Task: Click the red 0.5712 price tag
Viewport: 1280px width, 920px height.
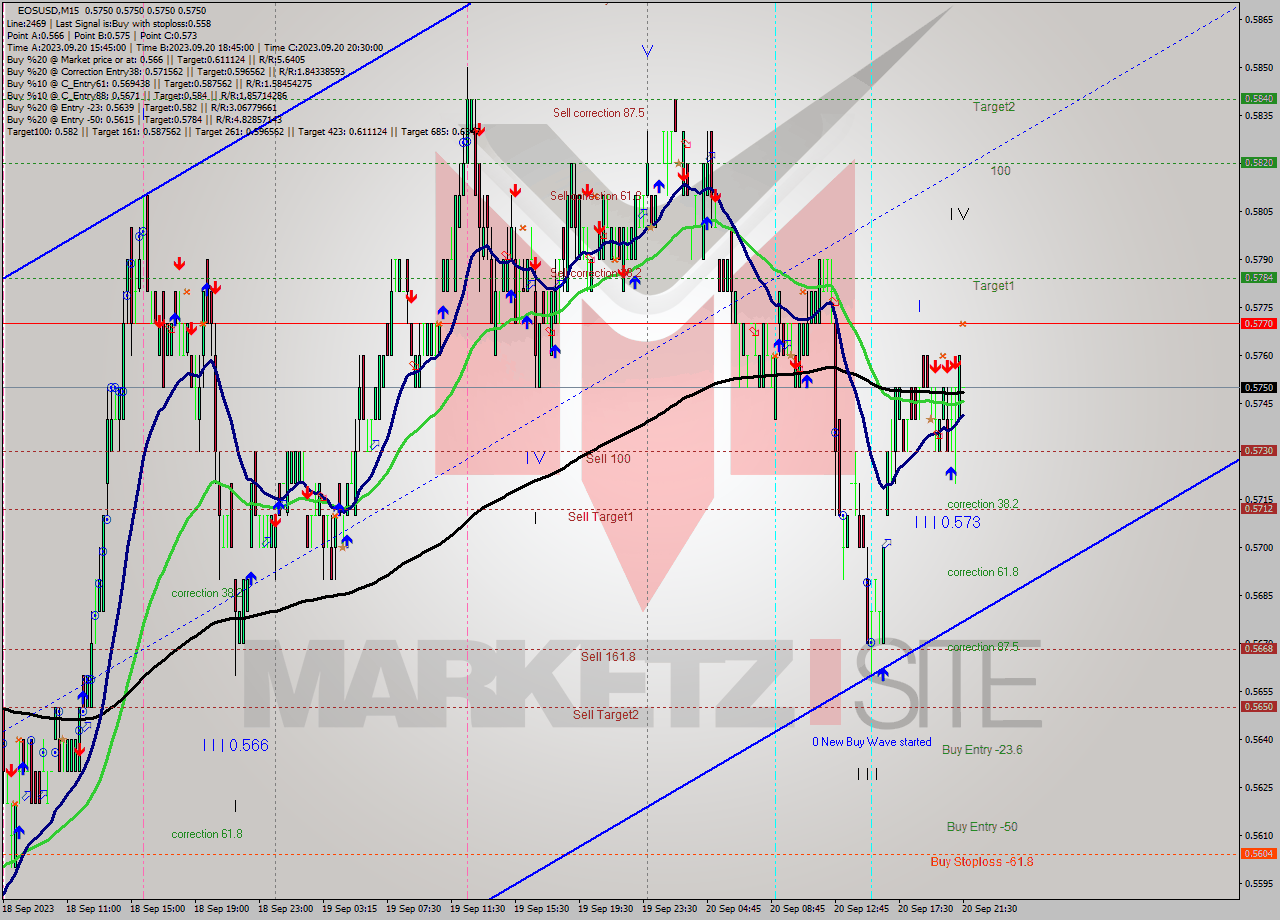Action: pos(1258,508)
